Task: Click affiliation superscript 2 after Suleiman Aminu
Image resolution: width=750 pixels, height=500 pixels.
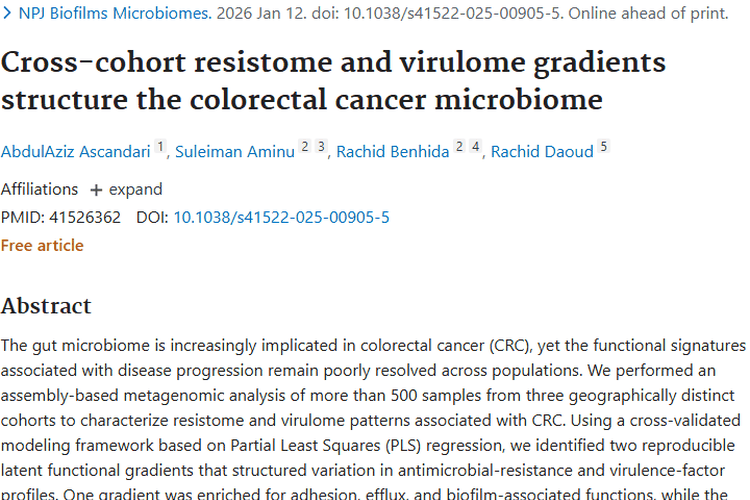Action: (305, 148)
